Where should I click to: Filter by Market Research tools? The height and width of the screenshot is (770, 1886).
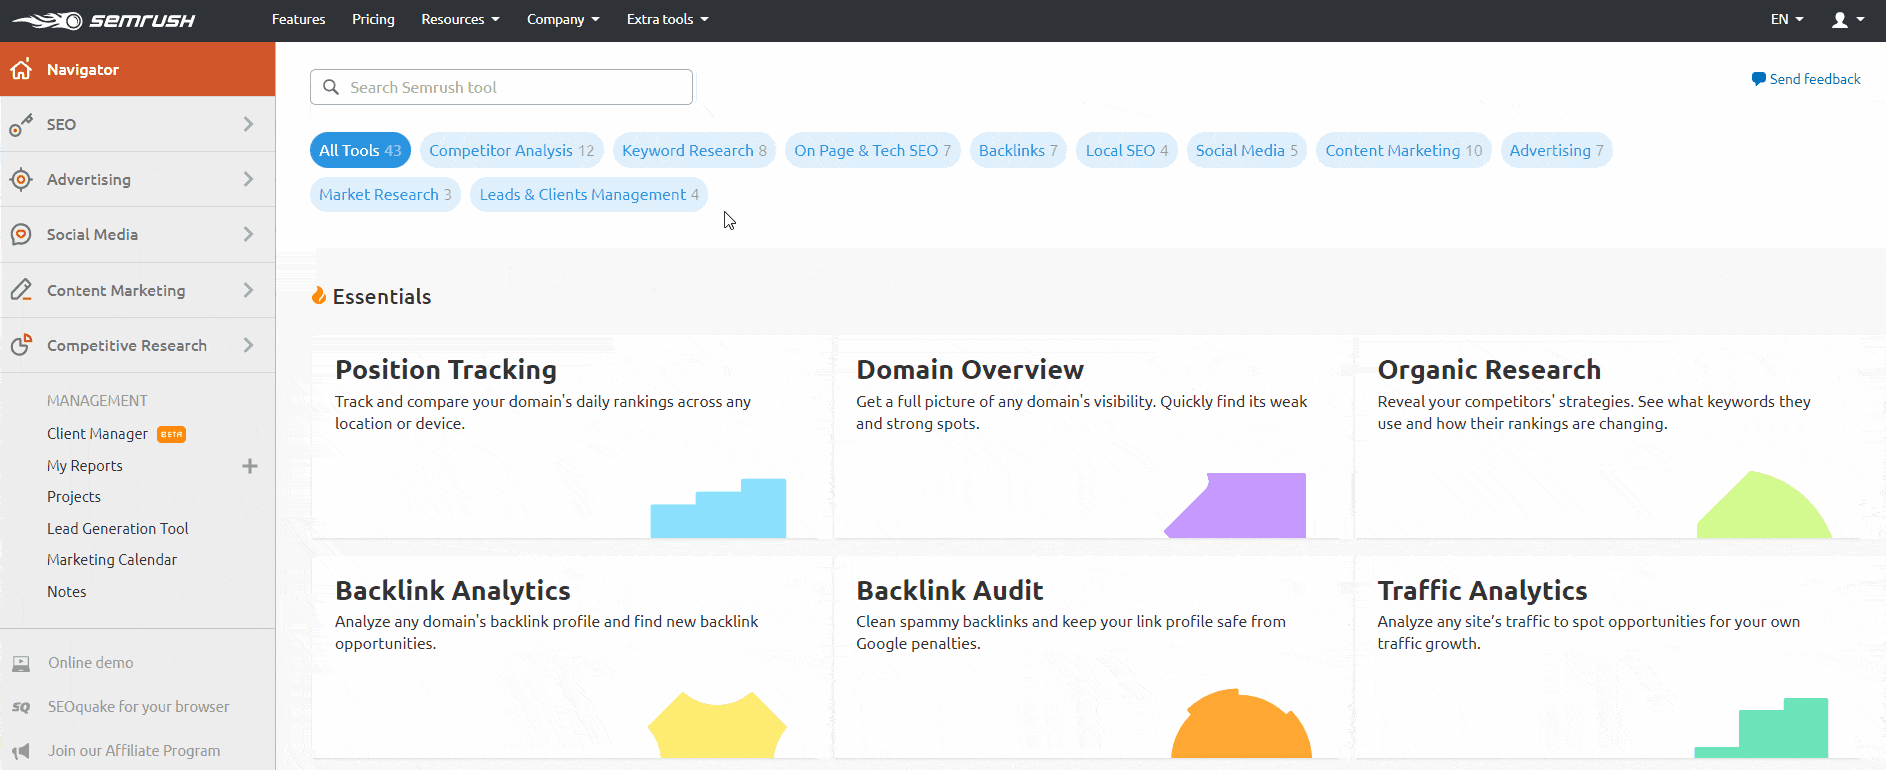click(385, 194)
